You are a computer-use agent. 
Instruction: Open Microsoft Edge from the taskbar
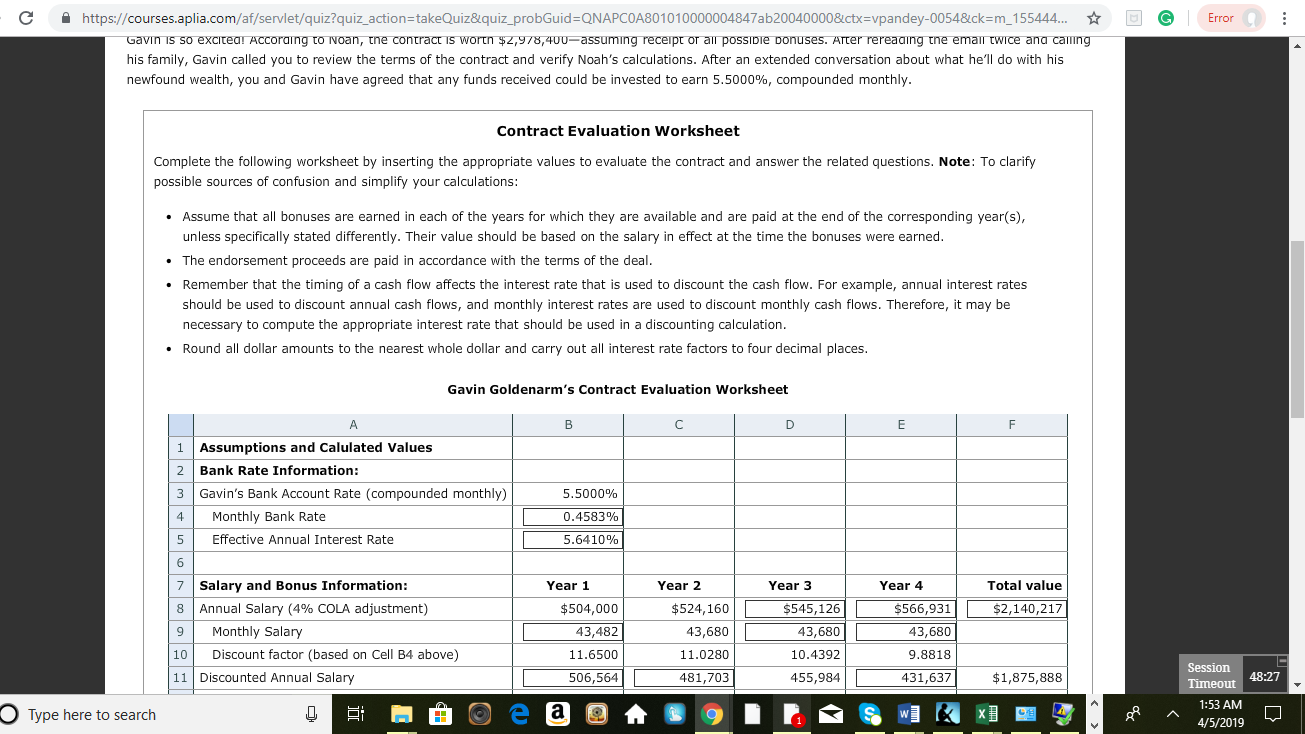tap(518, 715)
